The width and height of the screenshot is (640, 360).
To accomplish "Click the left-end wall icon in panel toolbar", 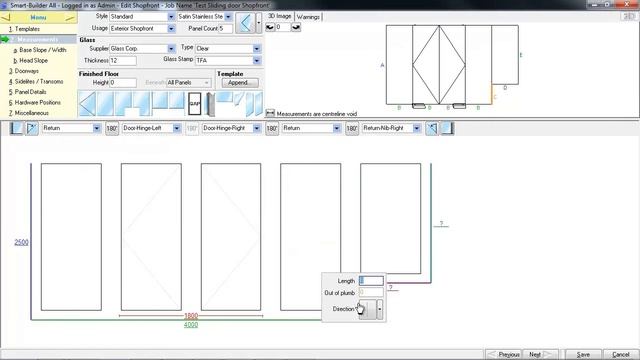I will [x=16, y=128].
